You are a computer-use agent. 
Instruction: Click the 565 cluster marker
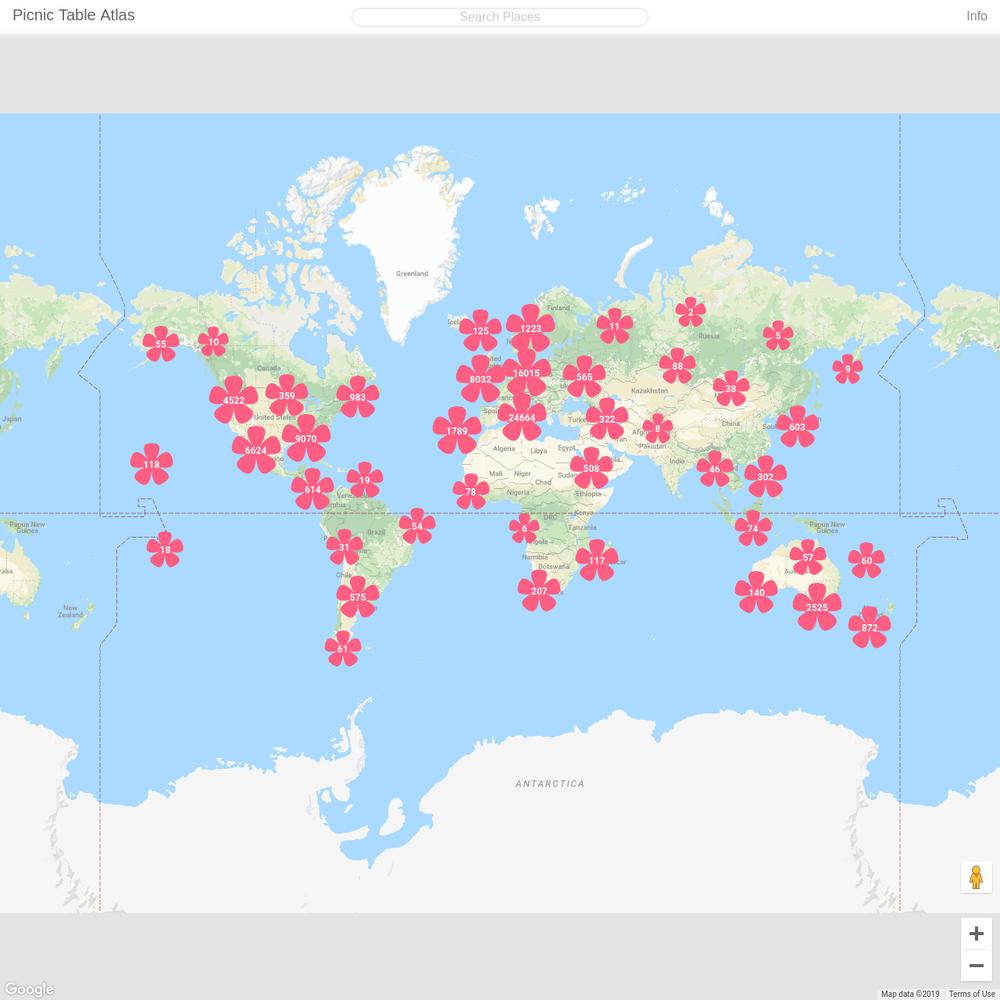[584, 376]
